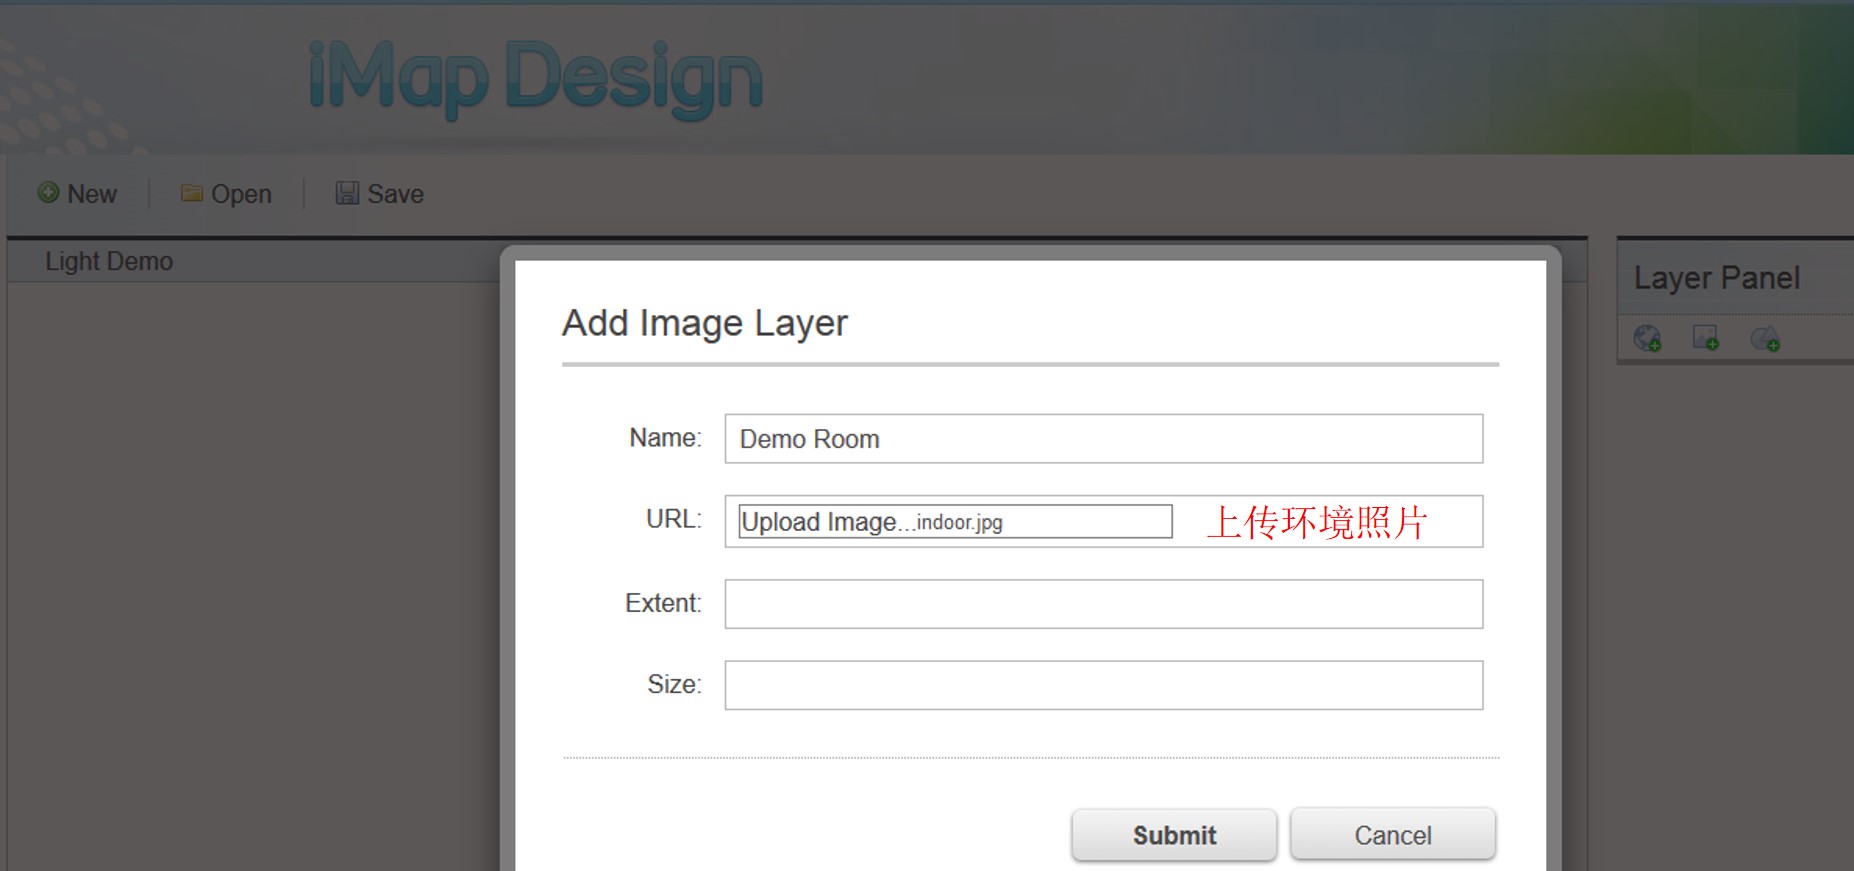
Task: Click the Layer Panel heading
Action: click(1716, 278)
